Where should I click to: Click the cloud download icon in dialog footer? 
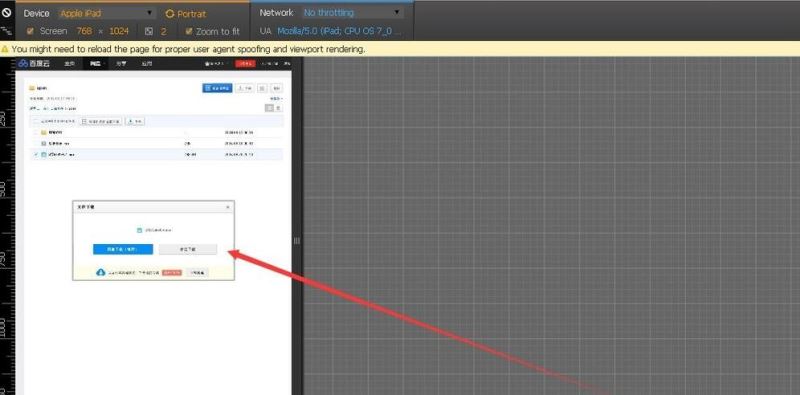[x=101, y=273]
